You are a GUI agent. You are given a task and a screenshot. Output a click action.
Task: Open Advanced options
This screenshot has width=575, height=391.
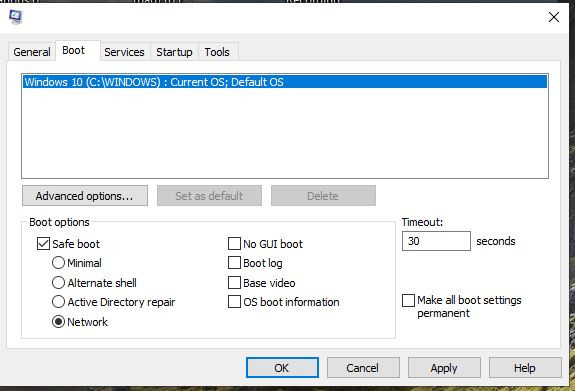(85, 196)
